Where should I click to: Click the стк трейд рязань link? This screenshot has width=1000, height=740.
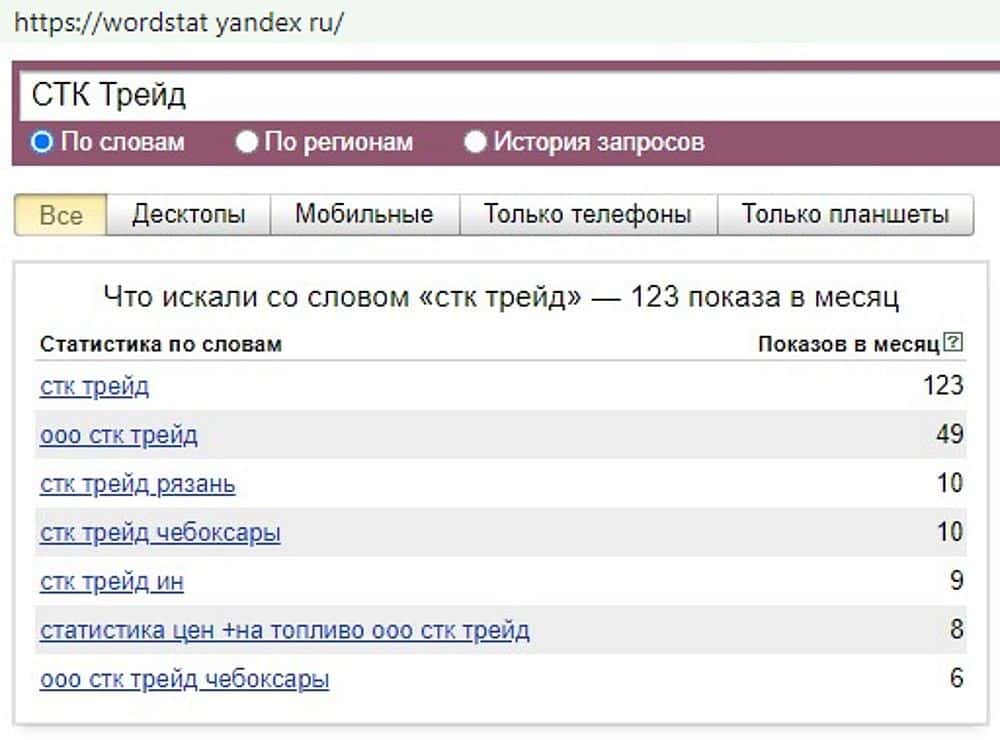point(138,484)
